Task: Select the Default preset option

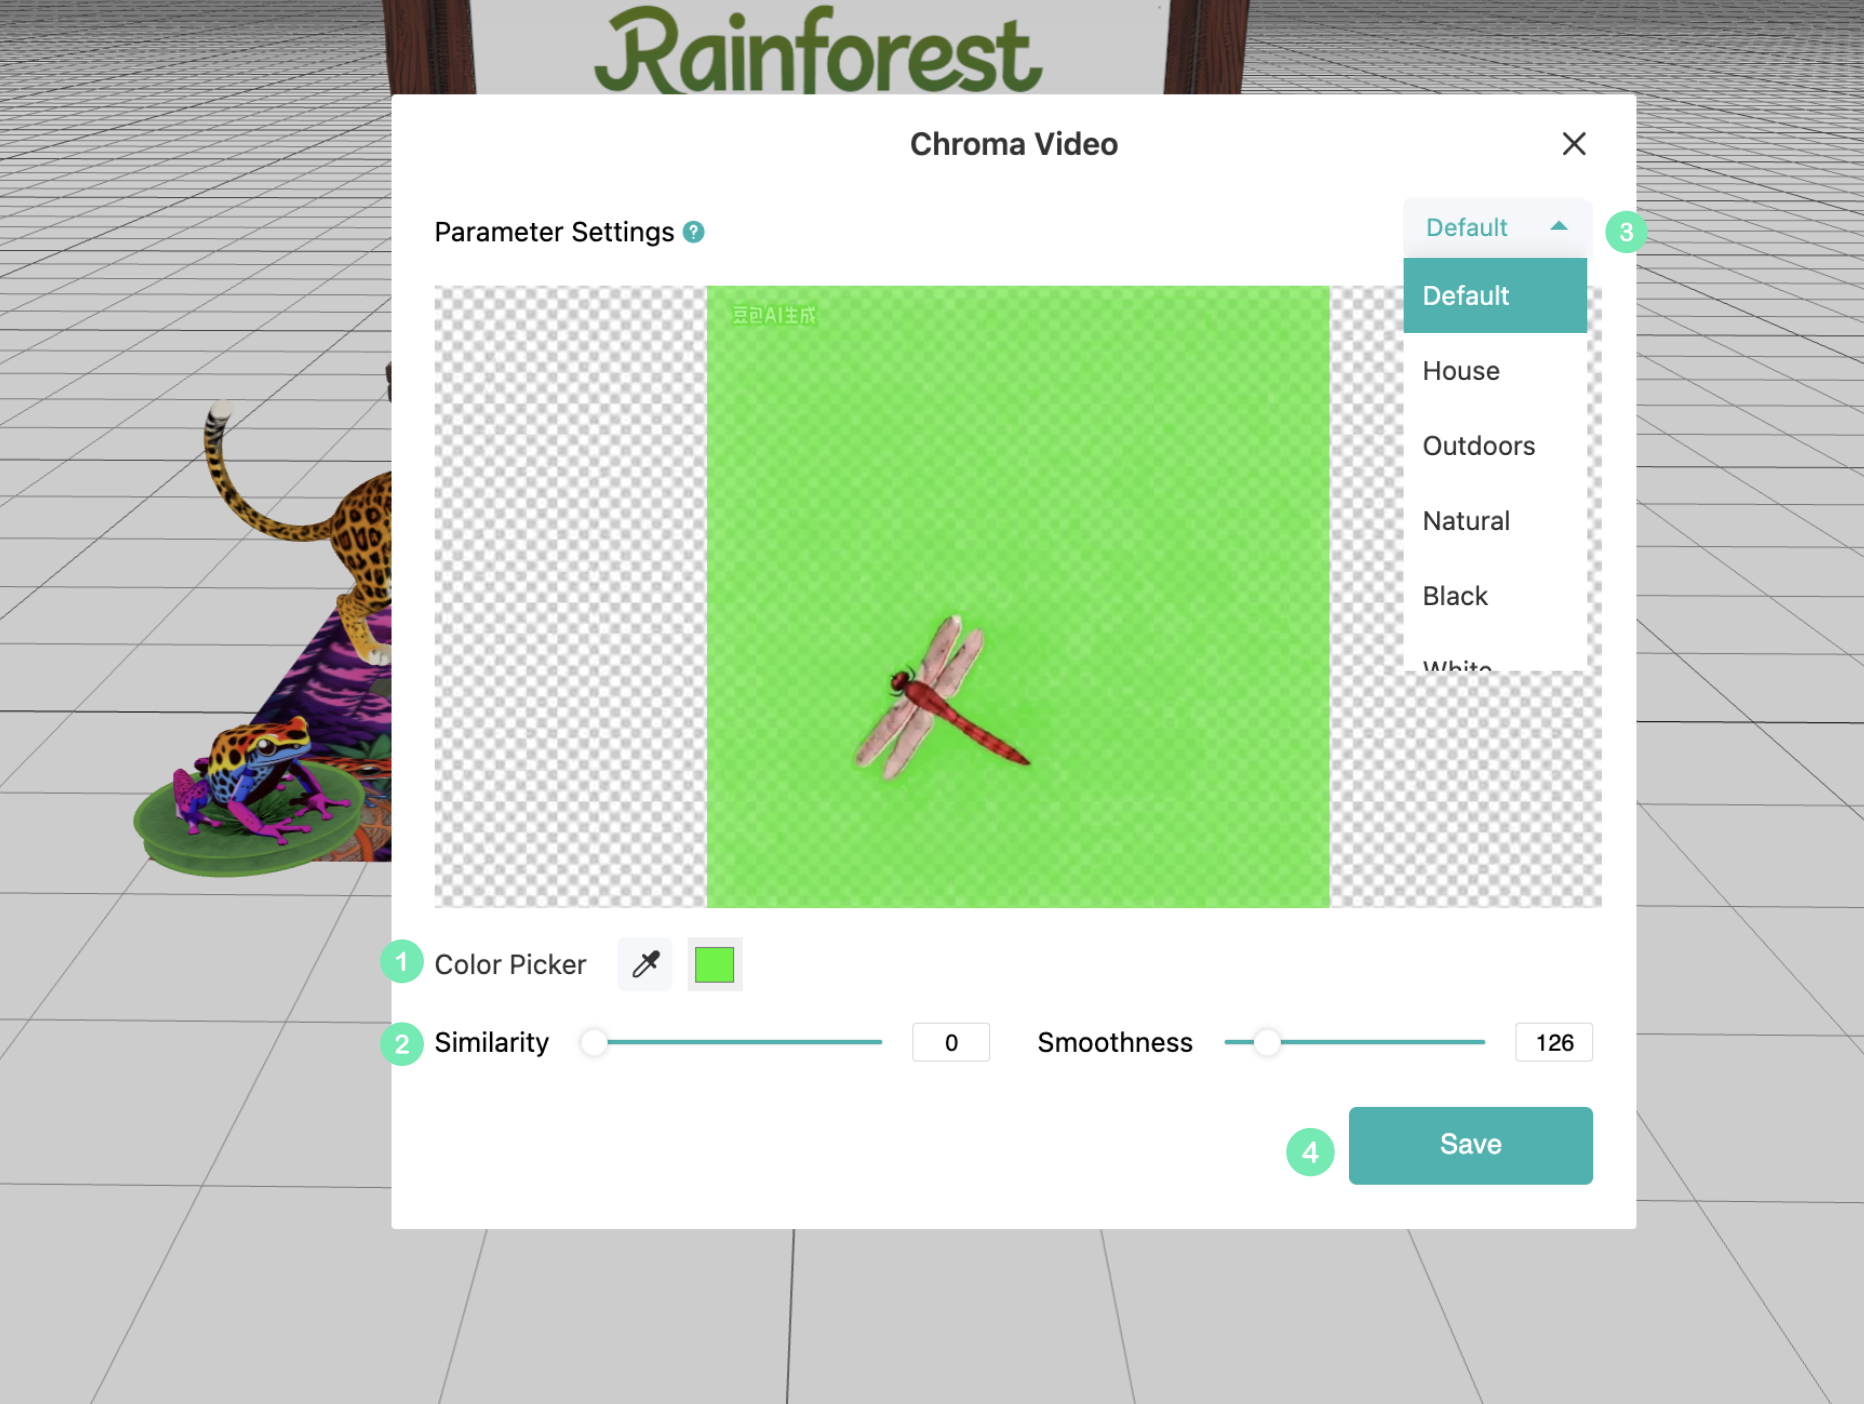Action: point(1495,296)
